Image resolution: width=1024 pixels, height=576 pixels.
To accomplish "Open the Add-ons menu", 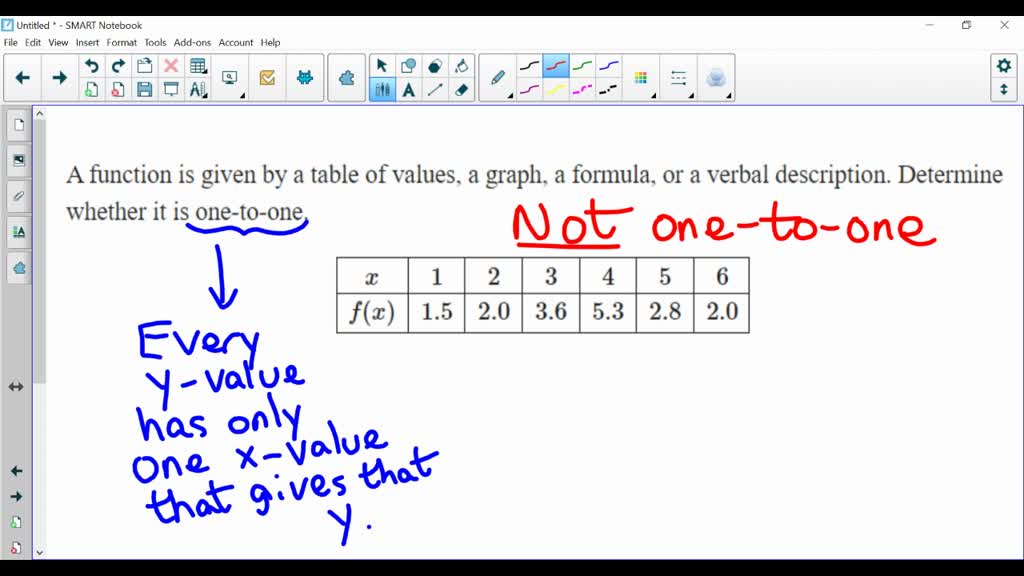I will pos(192,43).
